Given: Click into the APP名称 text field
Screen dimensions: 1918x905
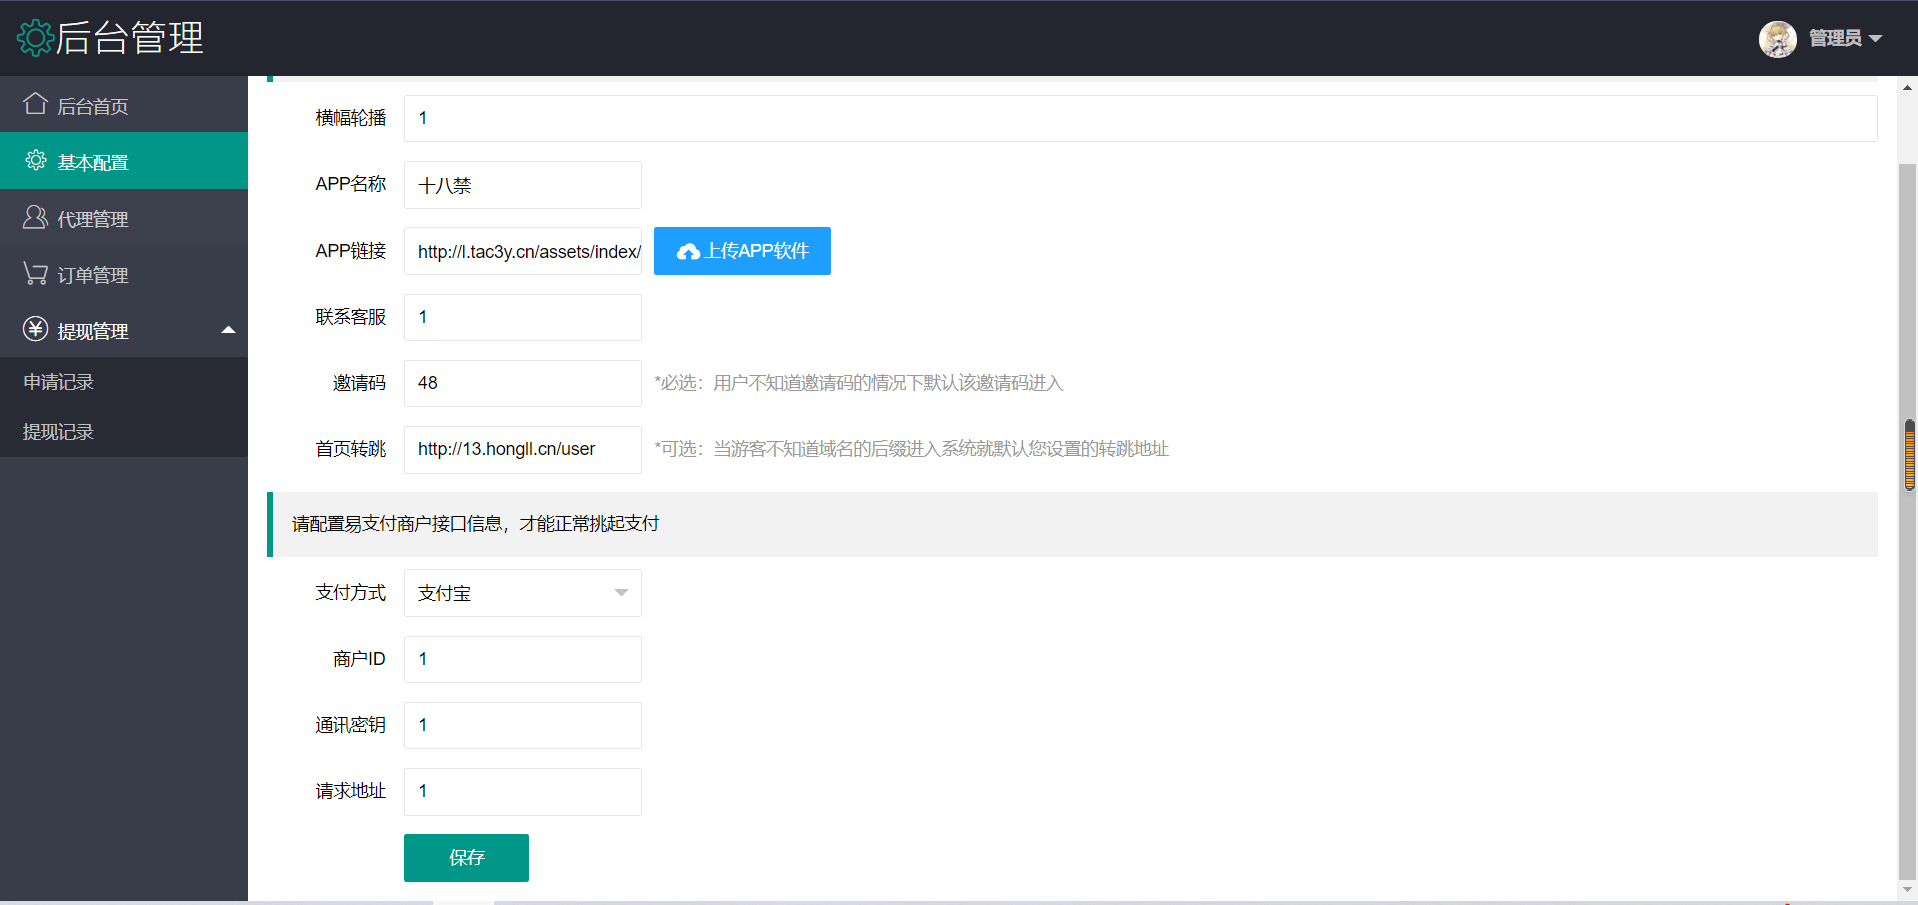Looking at the screenshot, I should tap(522, 185).
